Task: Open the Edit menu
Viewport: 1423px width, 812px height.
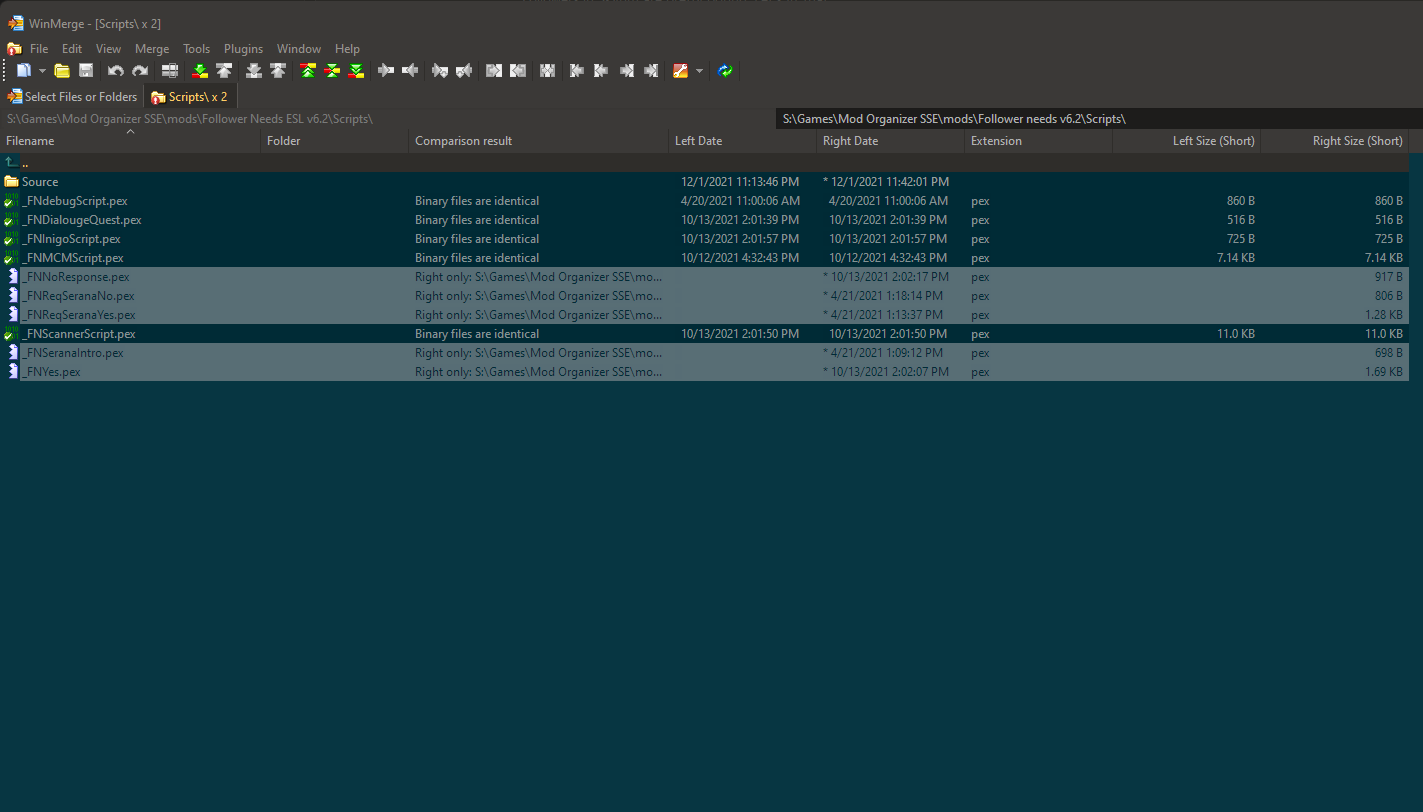Action: tap(72, 49)
